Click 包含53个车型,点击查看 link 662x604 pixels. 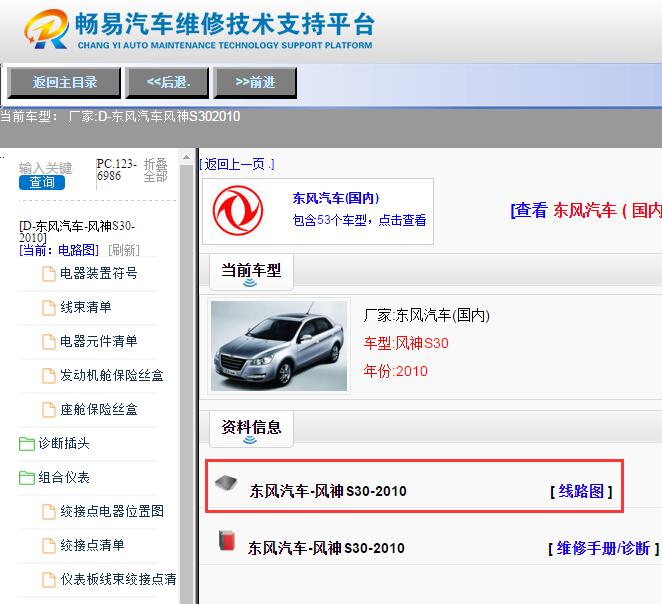point(359,220)
